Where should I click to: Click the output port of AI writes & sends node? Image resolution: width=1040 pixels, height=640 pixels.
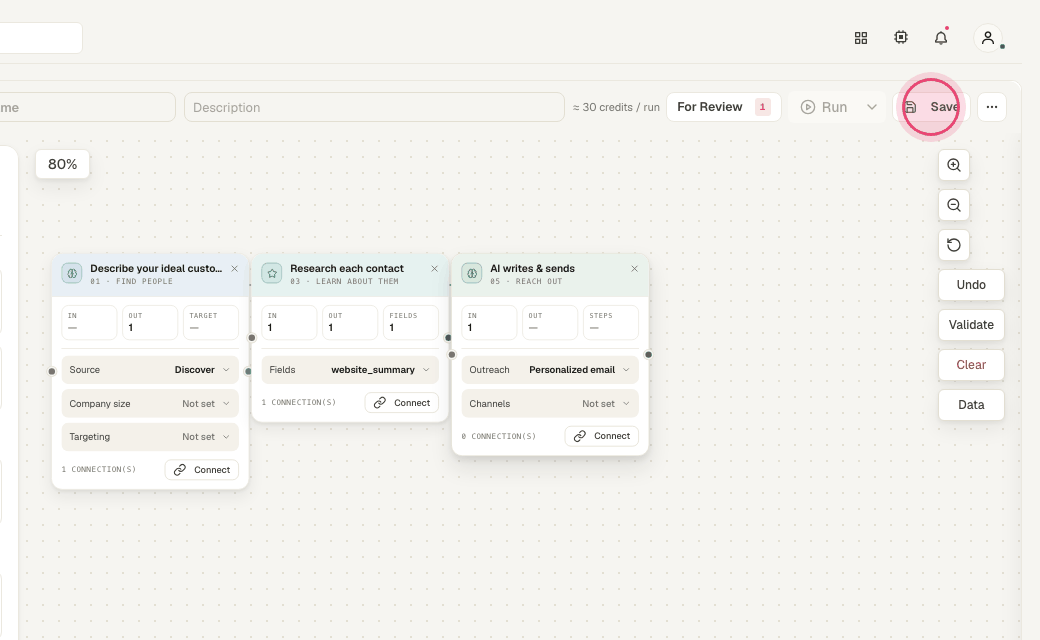pos(648,355)
